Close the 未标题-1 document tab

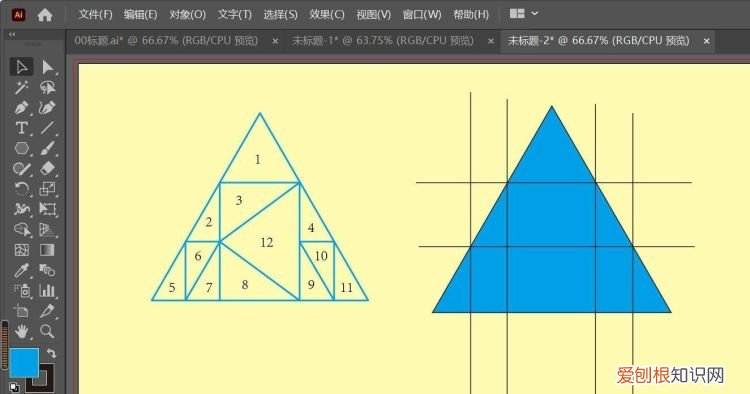(x=491, y=41)
